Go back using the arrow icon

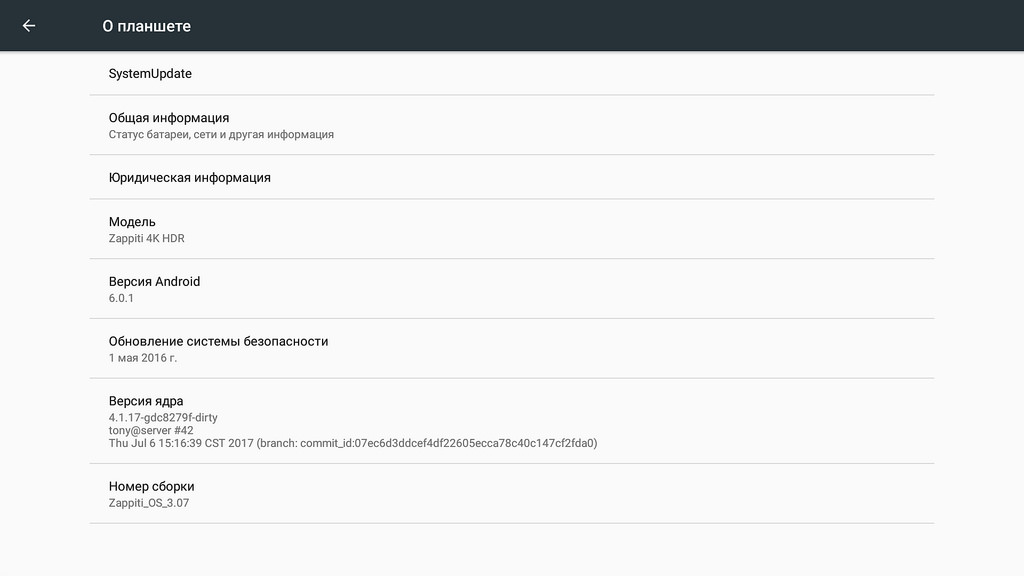[x=29, y=25]
